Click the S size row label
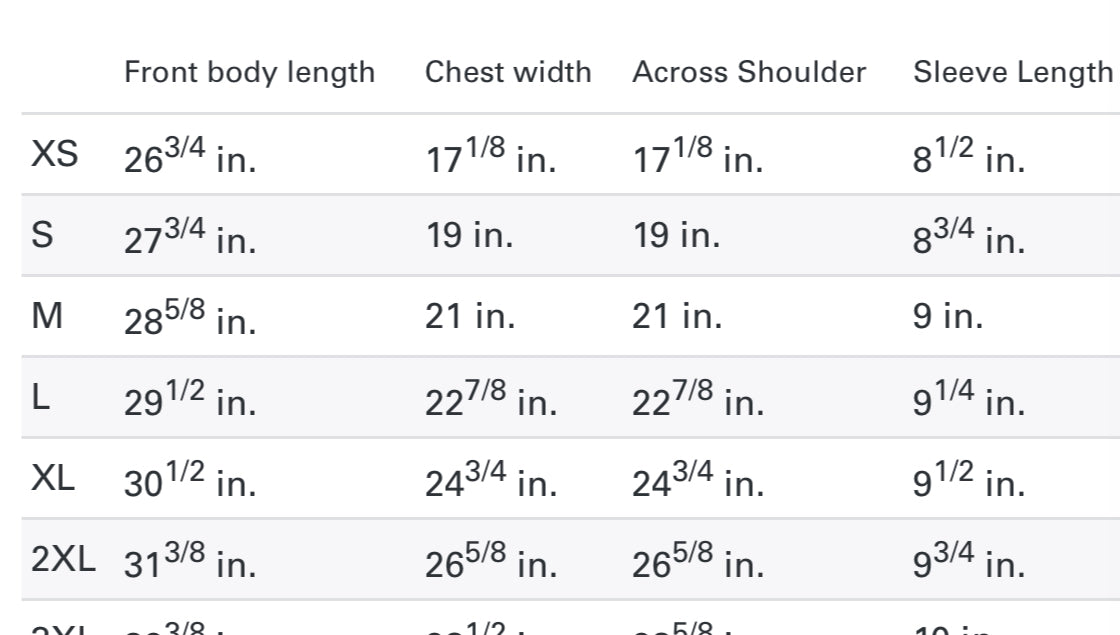Screen dimensions: 1120x635 pos(43,236)
